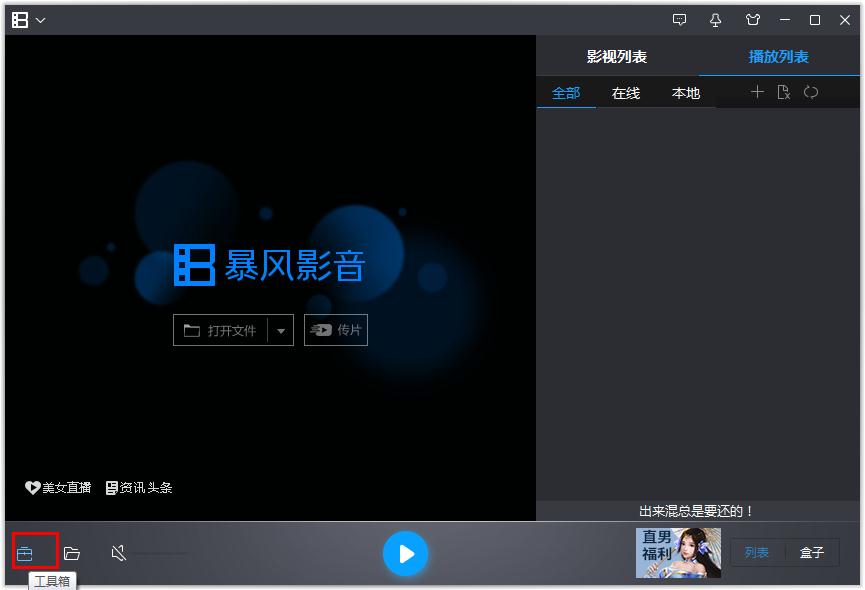Switch list view to 盒子 mode
This screenshot has width=865, height=590.
click(812, 551)
